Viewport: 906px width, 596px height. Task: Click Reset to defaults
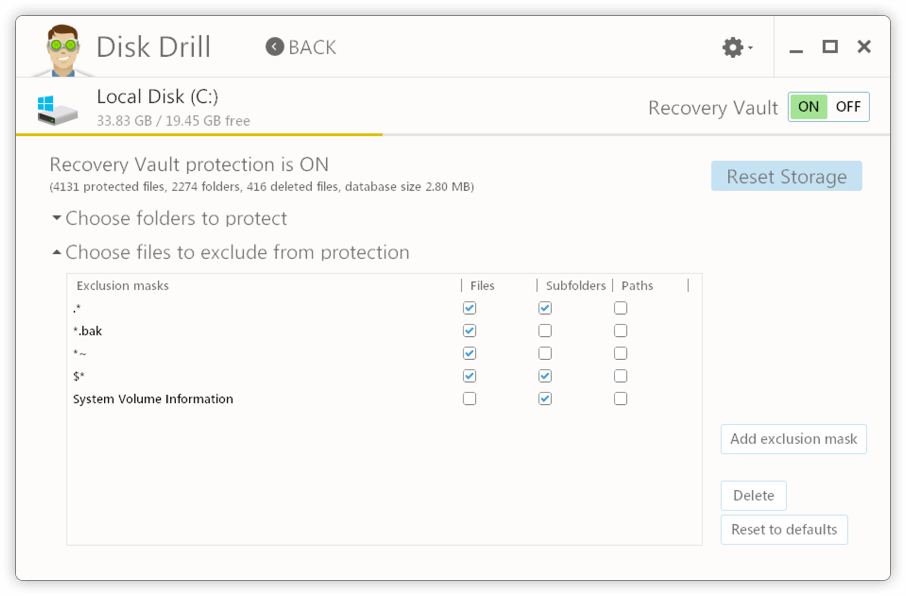pos(784,529)
